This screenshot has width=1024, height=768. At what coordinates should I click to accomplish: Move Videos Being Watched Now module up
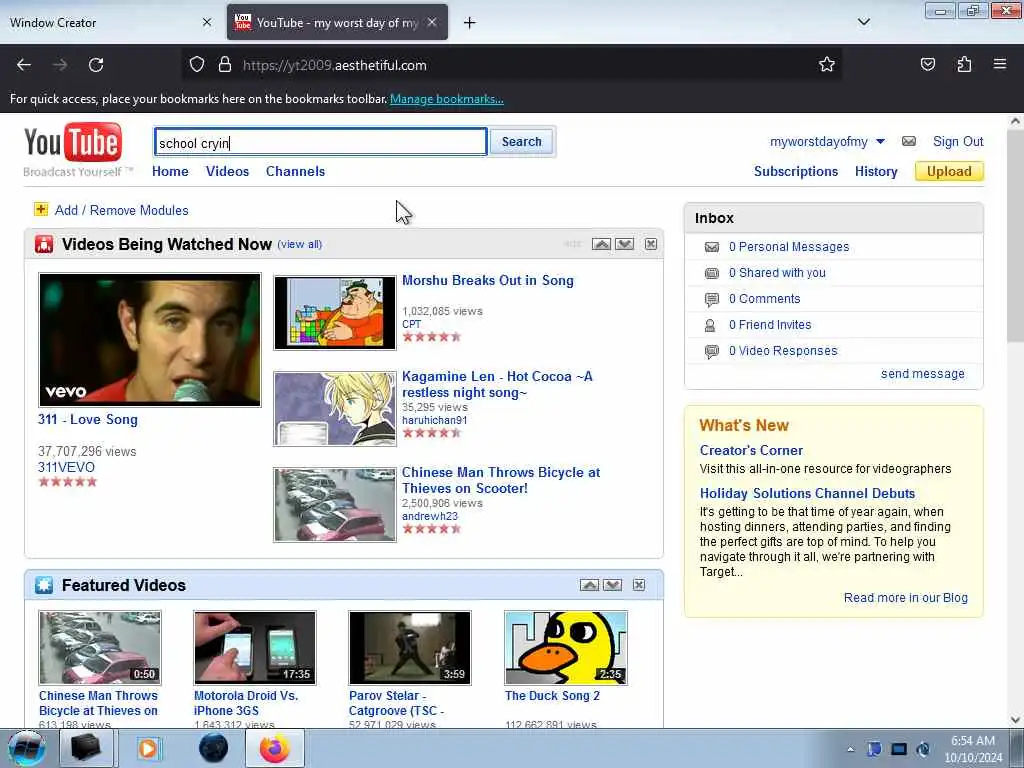coord(601,244)
